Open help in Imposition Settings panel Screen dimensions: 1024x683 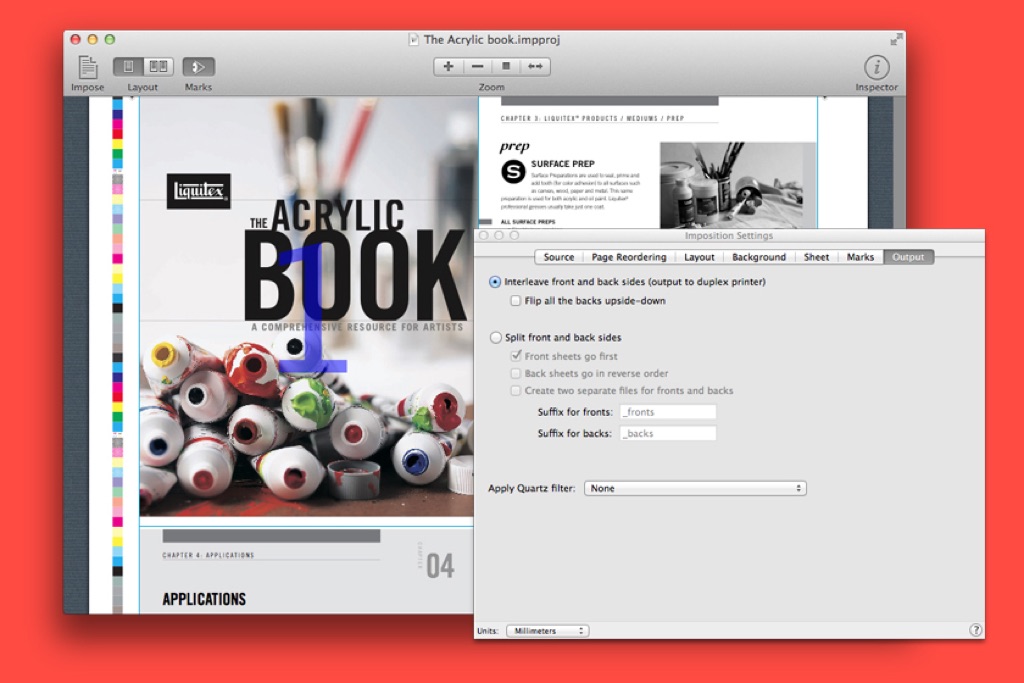975,630
